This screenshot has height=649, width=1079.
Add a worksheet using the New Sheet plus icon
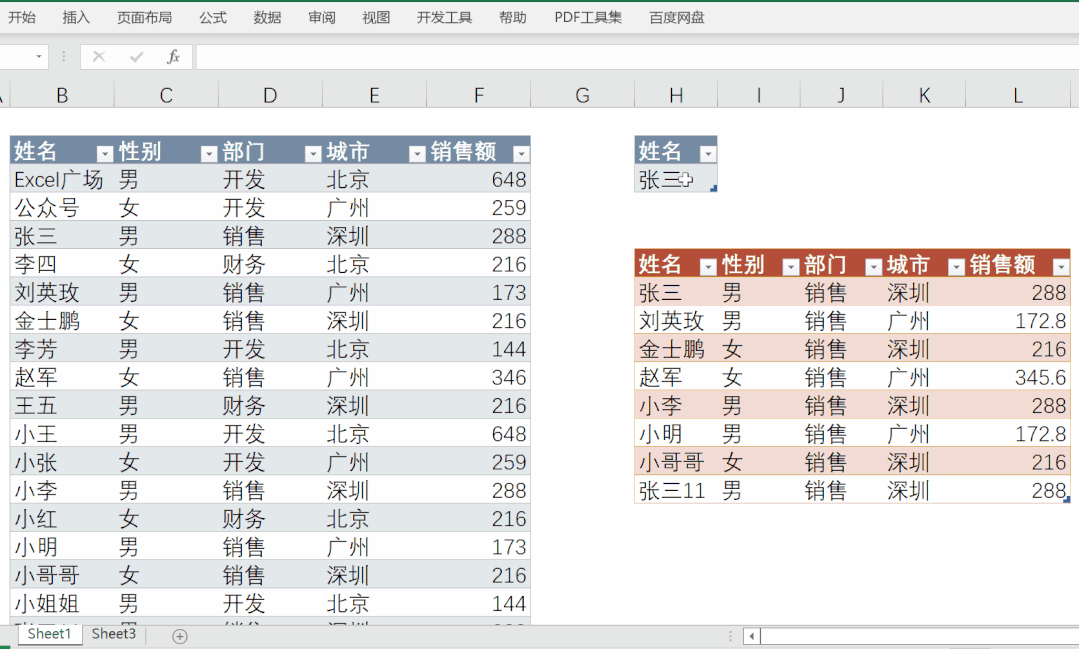pos(178,634)
